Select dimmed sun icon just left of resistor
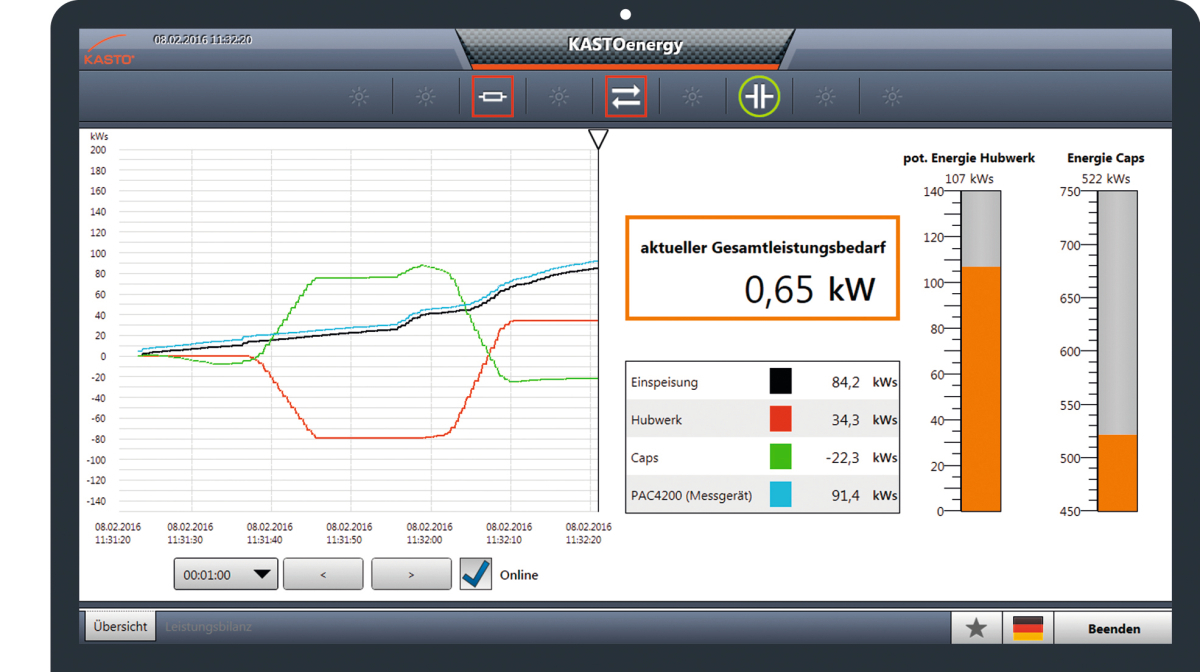 coord(425,97)
